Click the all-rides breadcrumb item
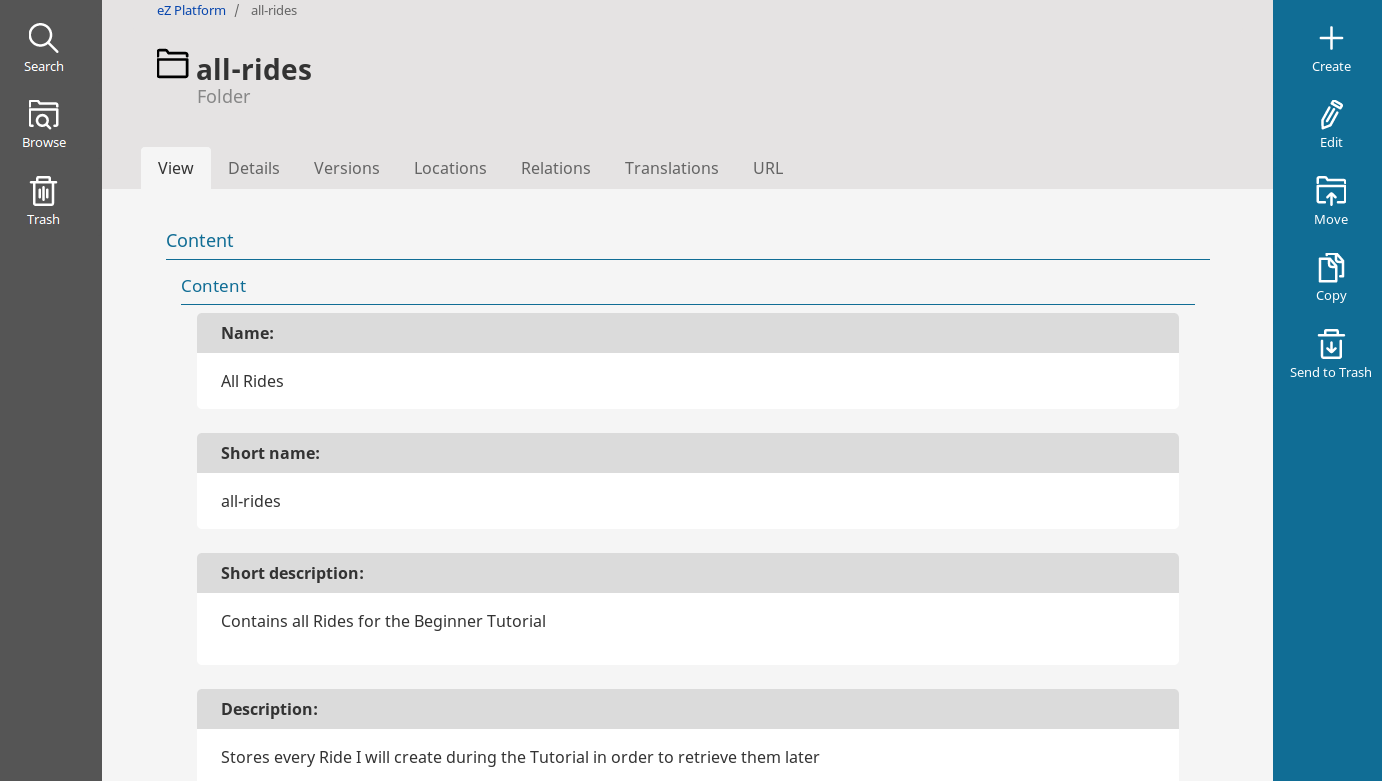 274,10
